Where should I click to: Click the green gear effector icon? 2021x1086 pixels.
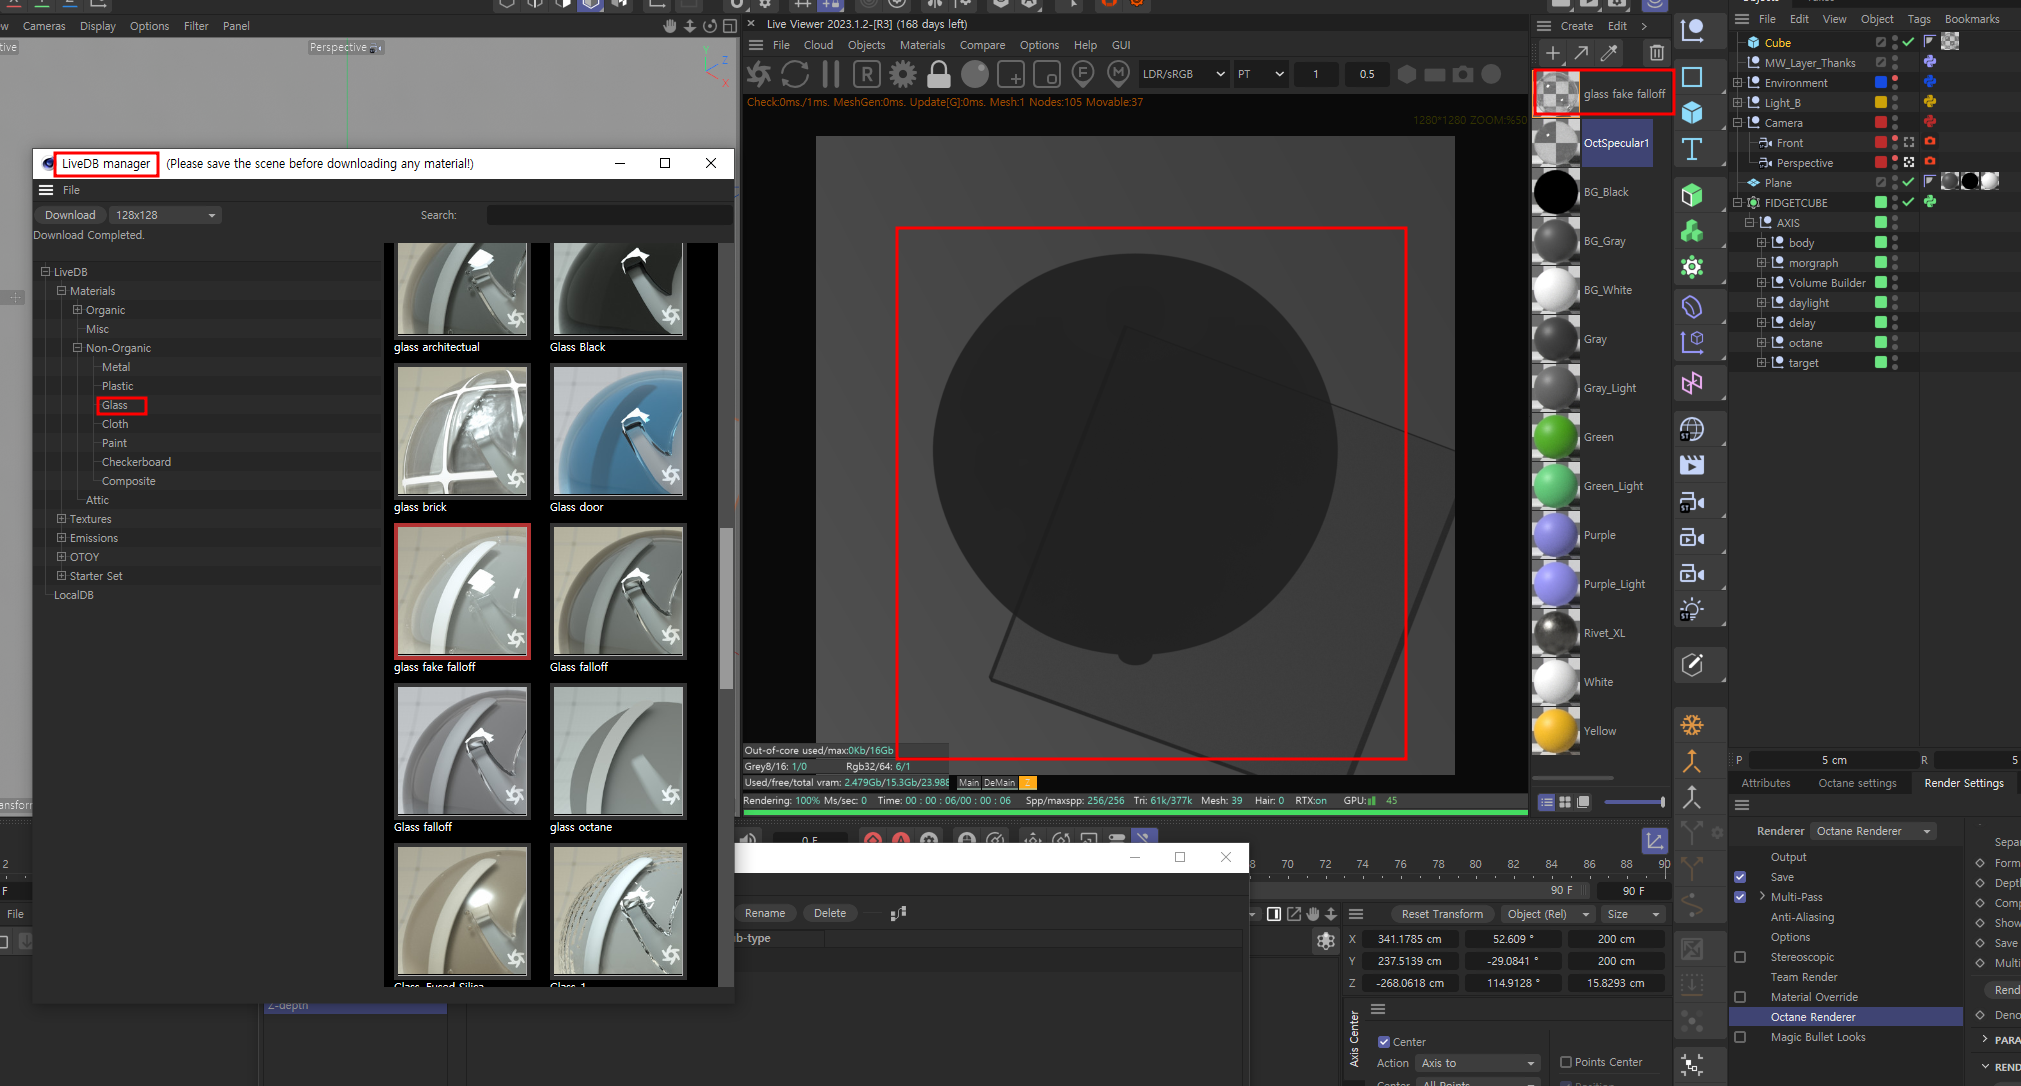coord(1692,267)
